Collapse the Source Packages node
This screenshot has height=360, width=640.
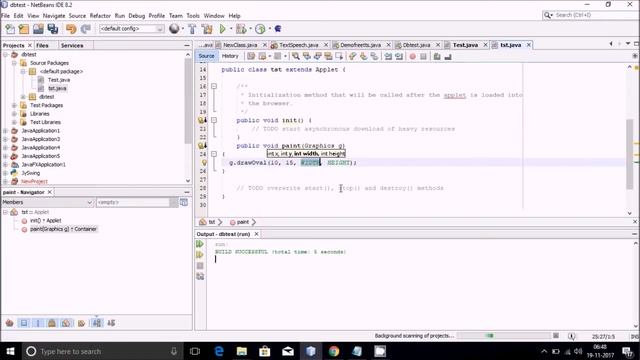[x=14, y=63]
